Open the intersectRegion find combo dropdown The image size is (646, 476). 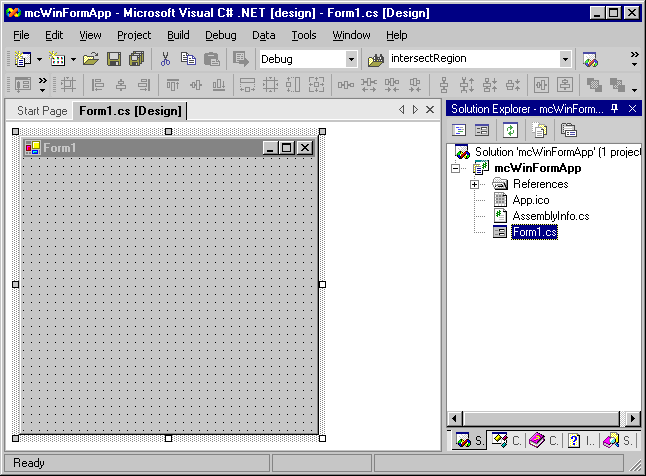565,59
